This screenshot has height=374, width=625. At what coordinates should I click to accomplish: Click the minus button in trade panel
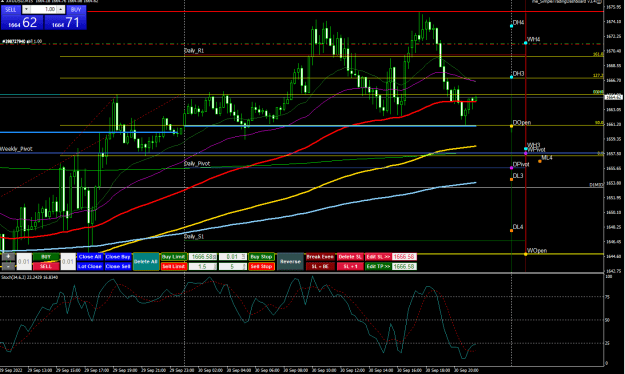pos(8,266)
